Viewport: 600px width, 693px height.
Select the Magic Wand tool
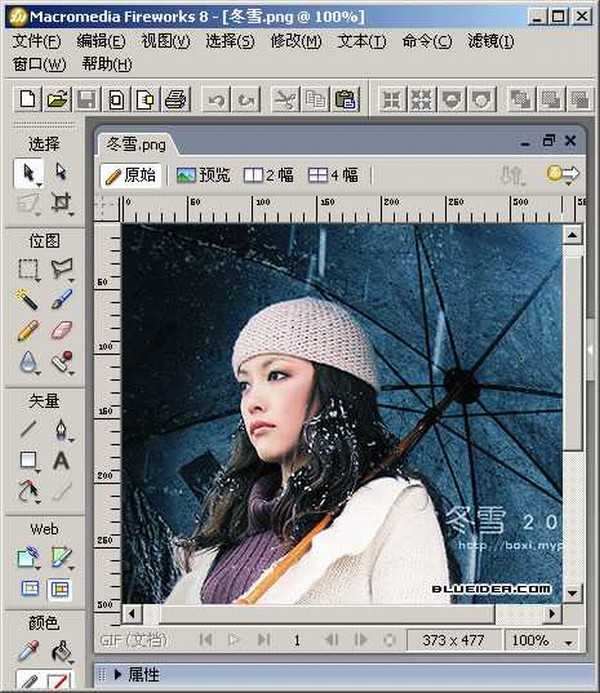(x=29, y=299)
